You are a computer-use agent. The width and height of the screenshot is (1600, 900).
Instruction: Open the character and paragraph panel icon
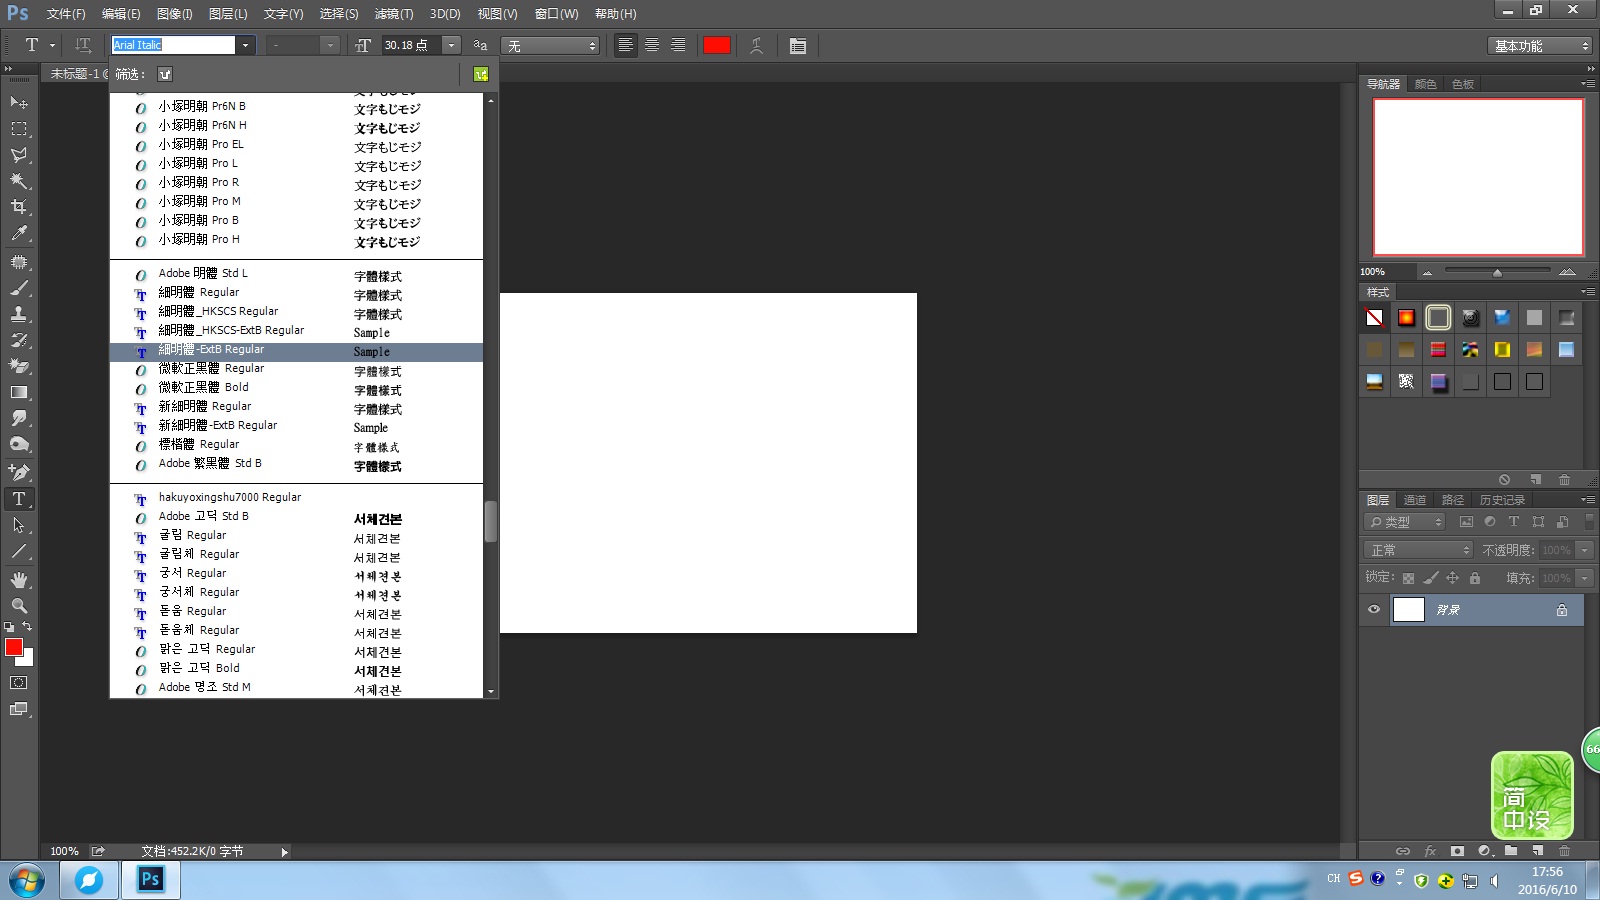click(x=797, y=45)
